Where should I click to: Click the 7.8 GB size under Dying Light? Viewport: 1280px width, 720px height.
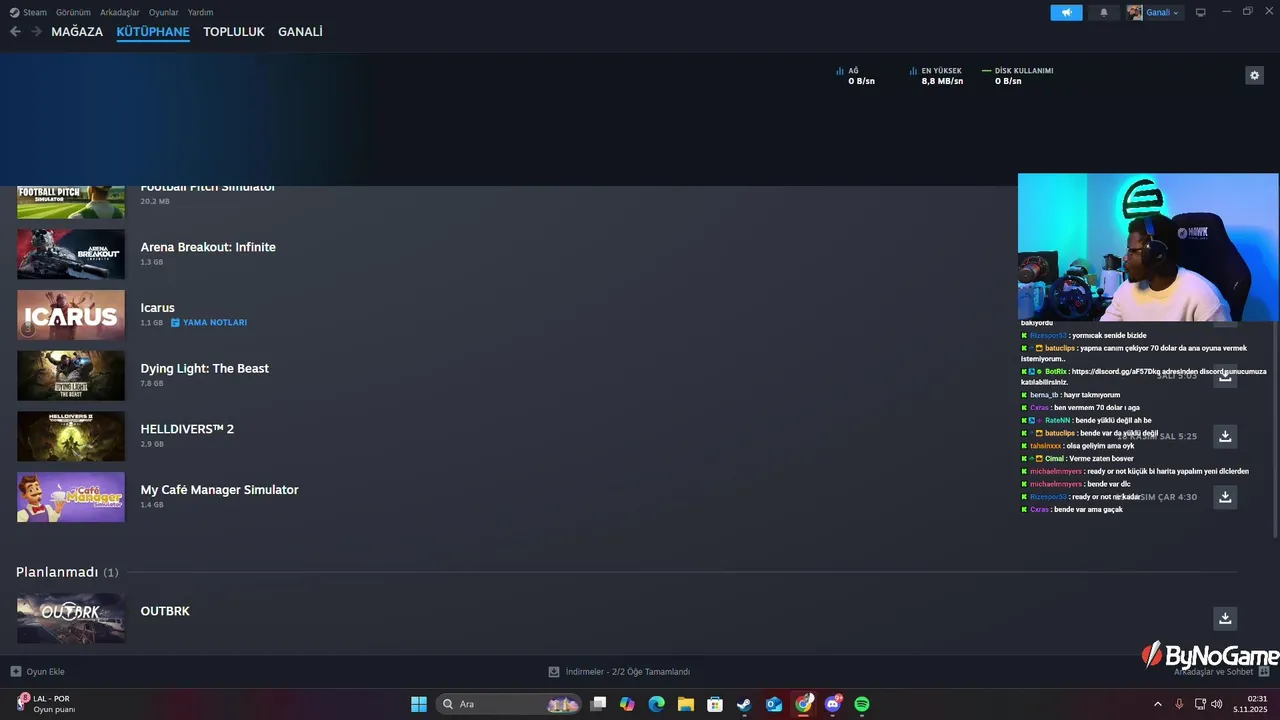tap(152, 383)
